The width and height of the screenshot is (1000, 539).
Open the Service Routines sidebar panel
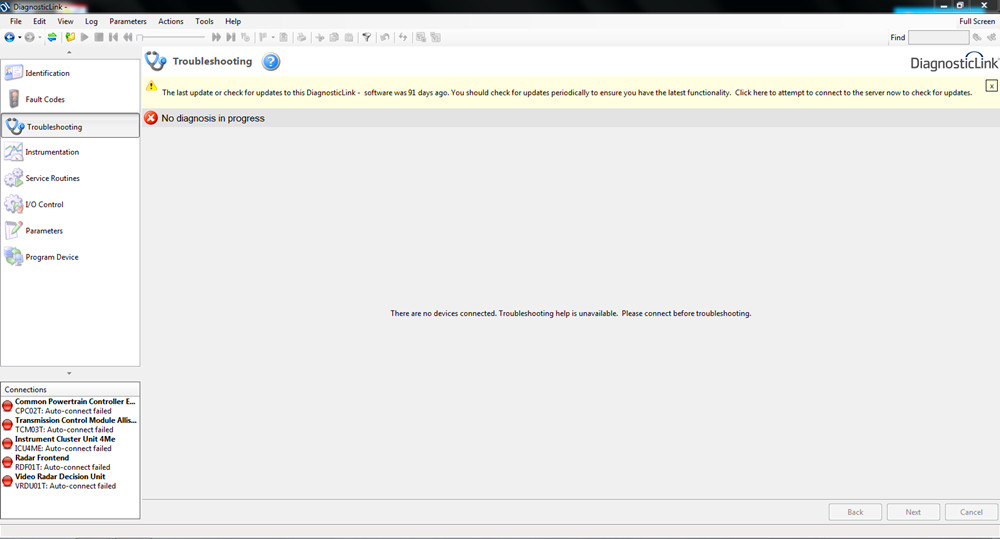tap(70, 178)
